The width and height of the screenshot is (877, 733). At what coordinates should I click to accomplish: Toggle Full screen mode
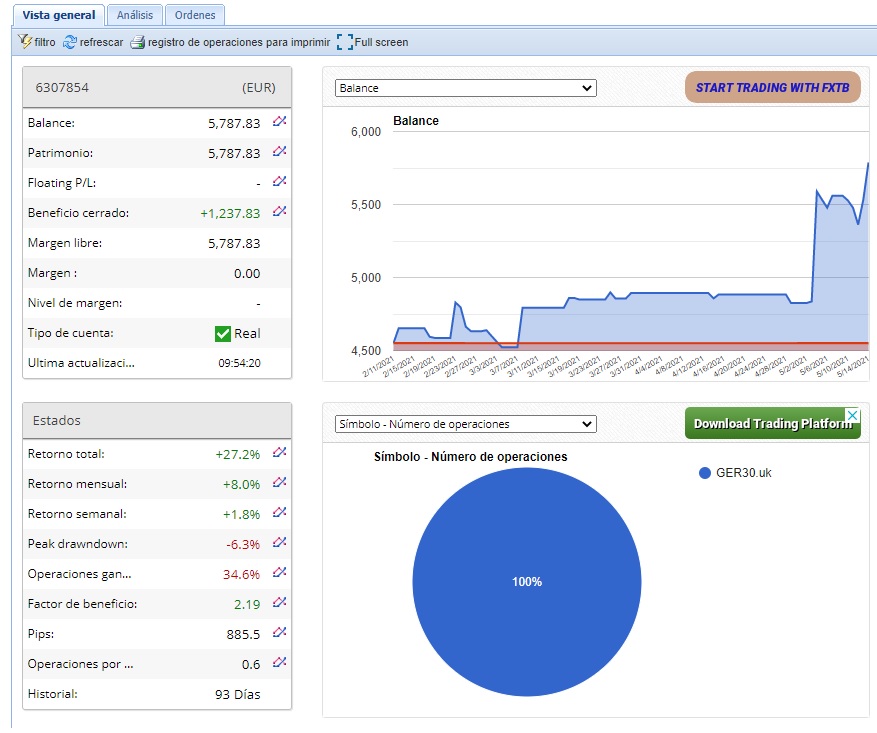(345, 42)
